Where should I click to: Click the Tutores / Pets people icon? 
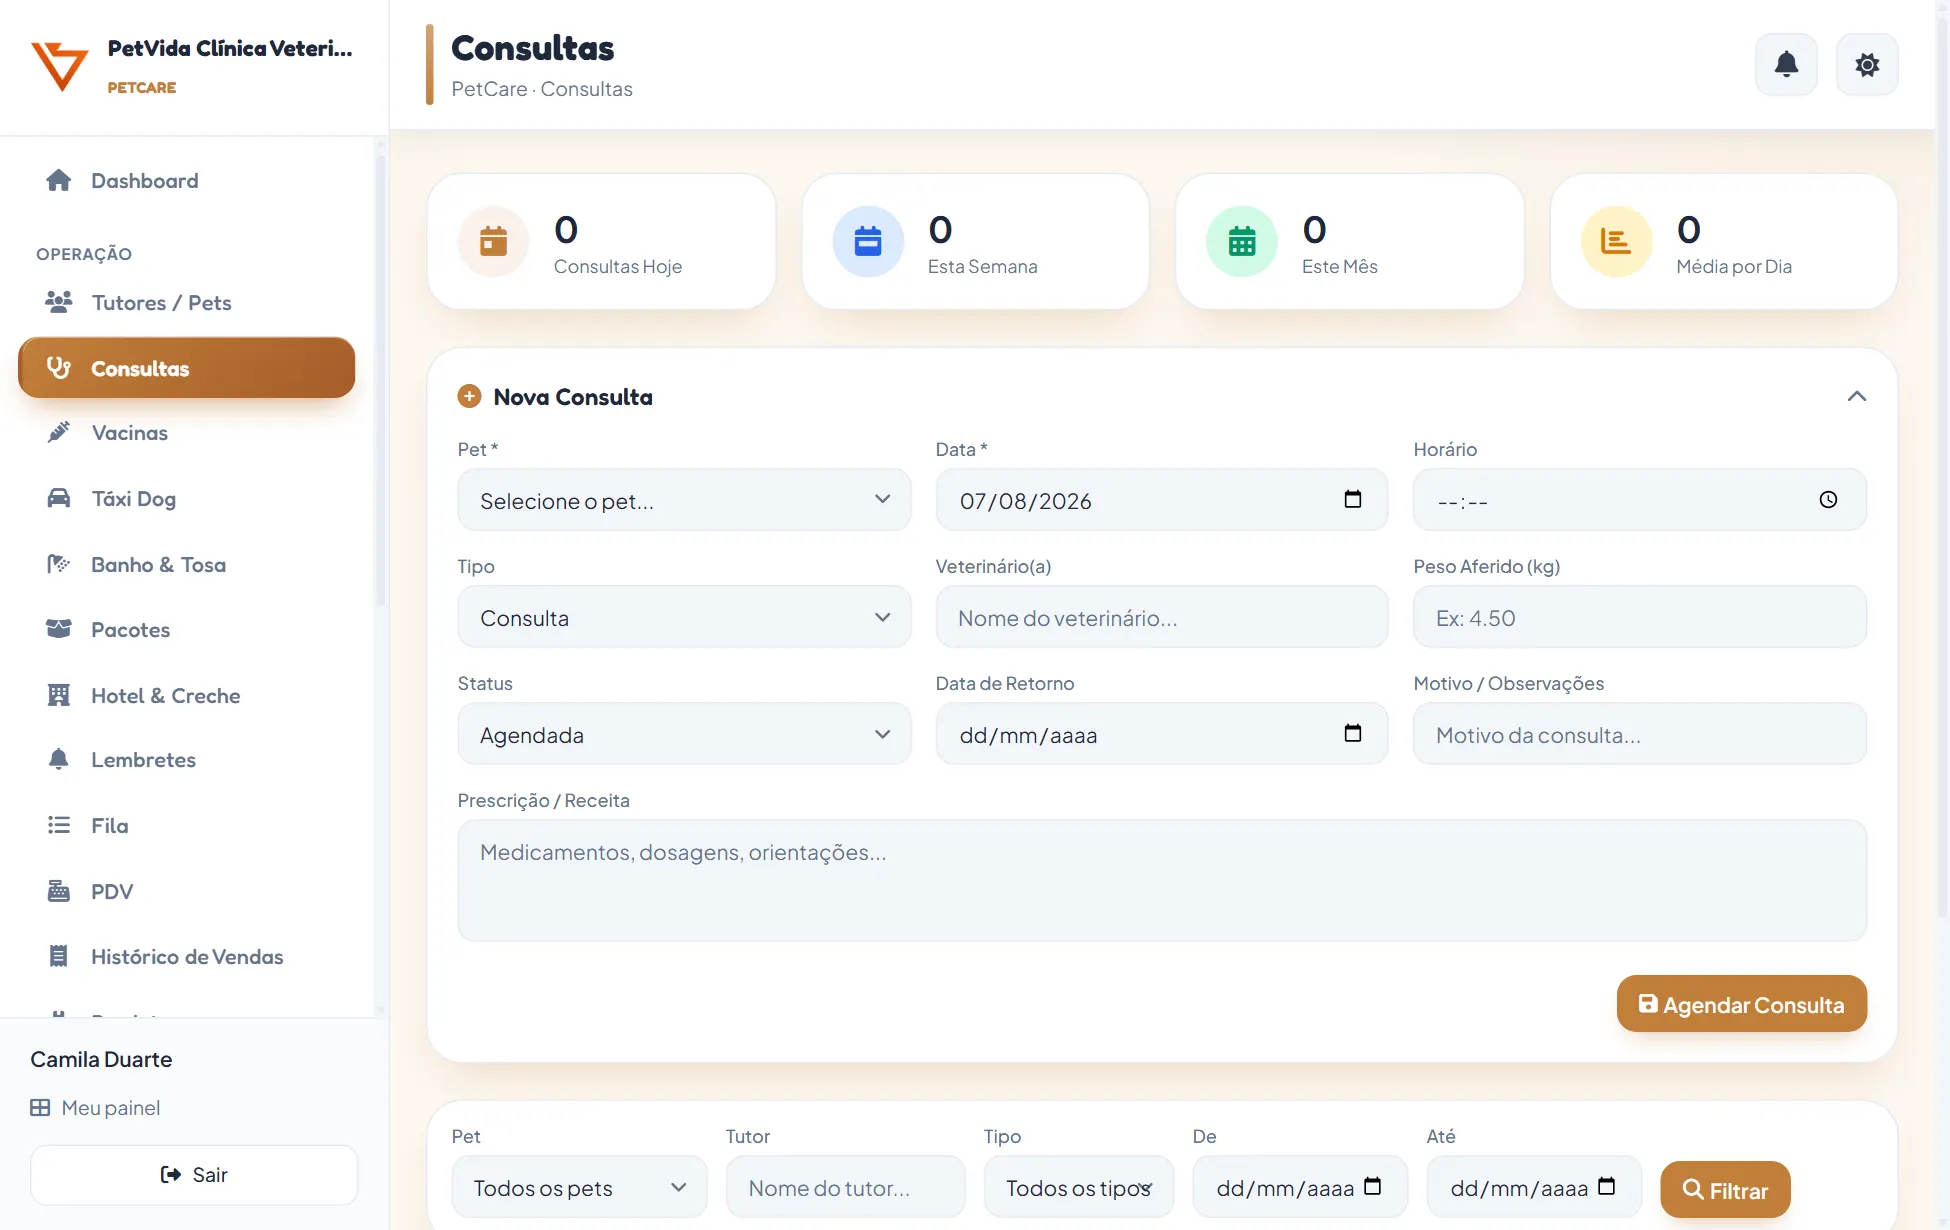pyautogui.click(x=59, y=302)
